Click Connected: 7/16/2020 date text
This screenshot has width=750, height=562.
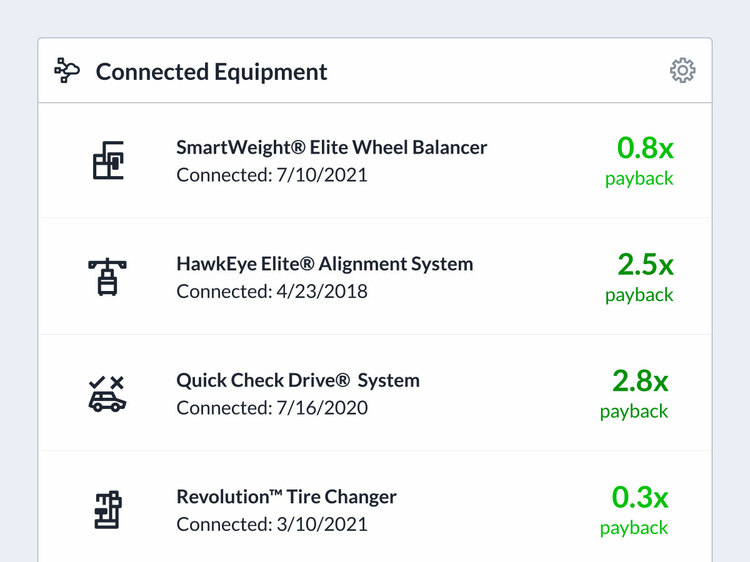point(272,408)
